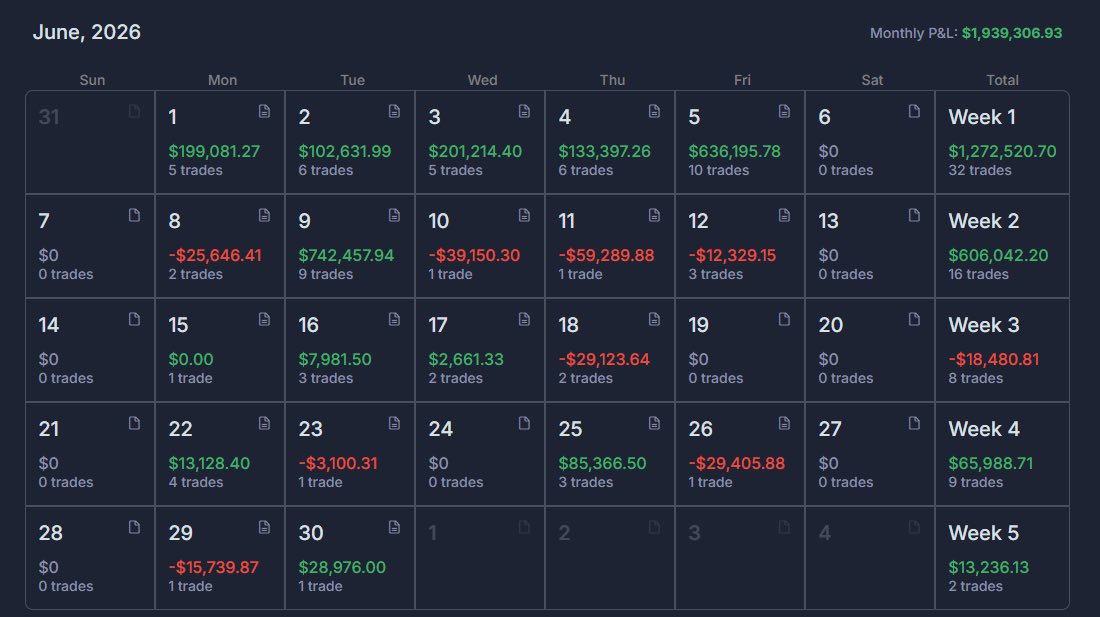
Task: Open the note icon on June 29
Action: pyautogui.click(x=264, y=527)
